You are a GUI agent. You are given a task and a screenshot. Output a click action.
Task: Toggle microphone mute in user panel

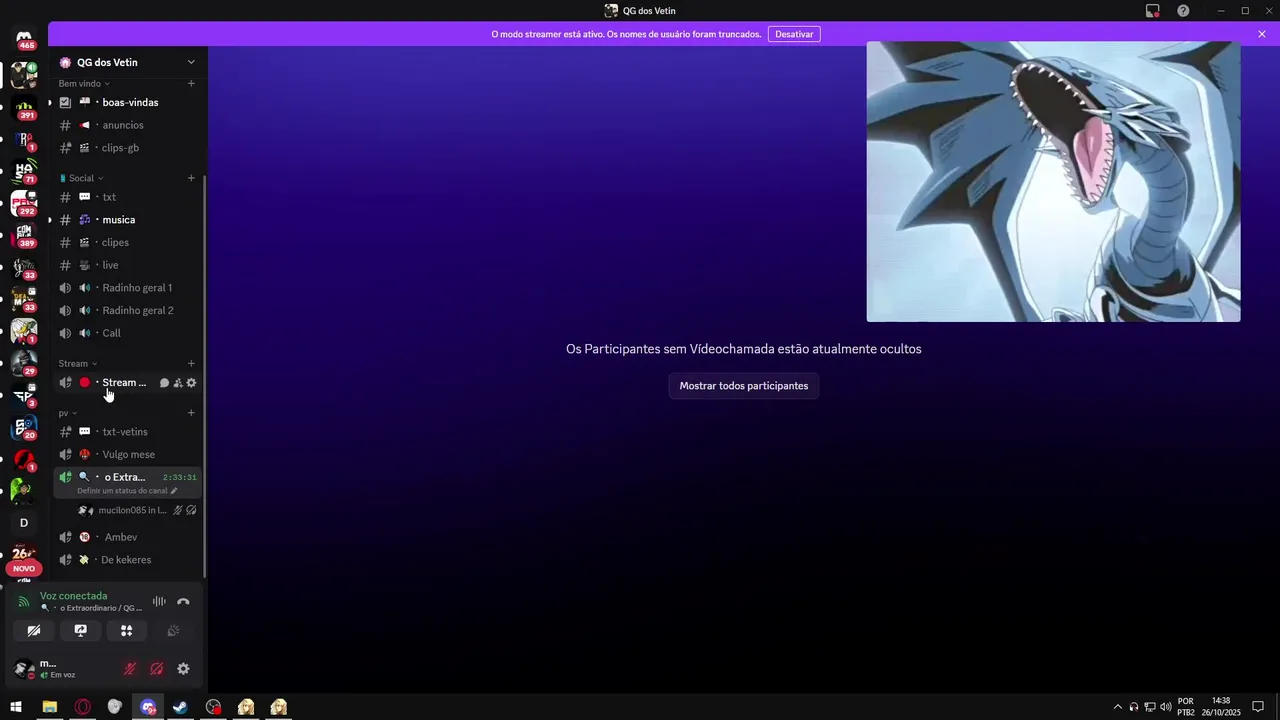tap(129, 669)
